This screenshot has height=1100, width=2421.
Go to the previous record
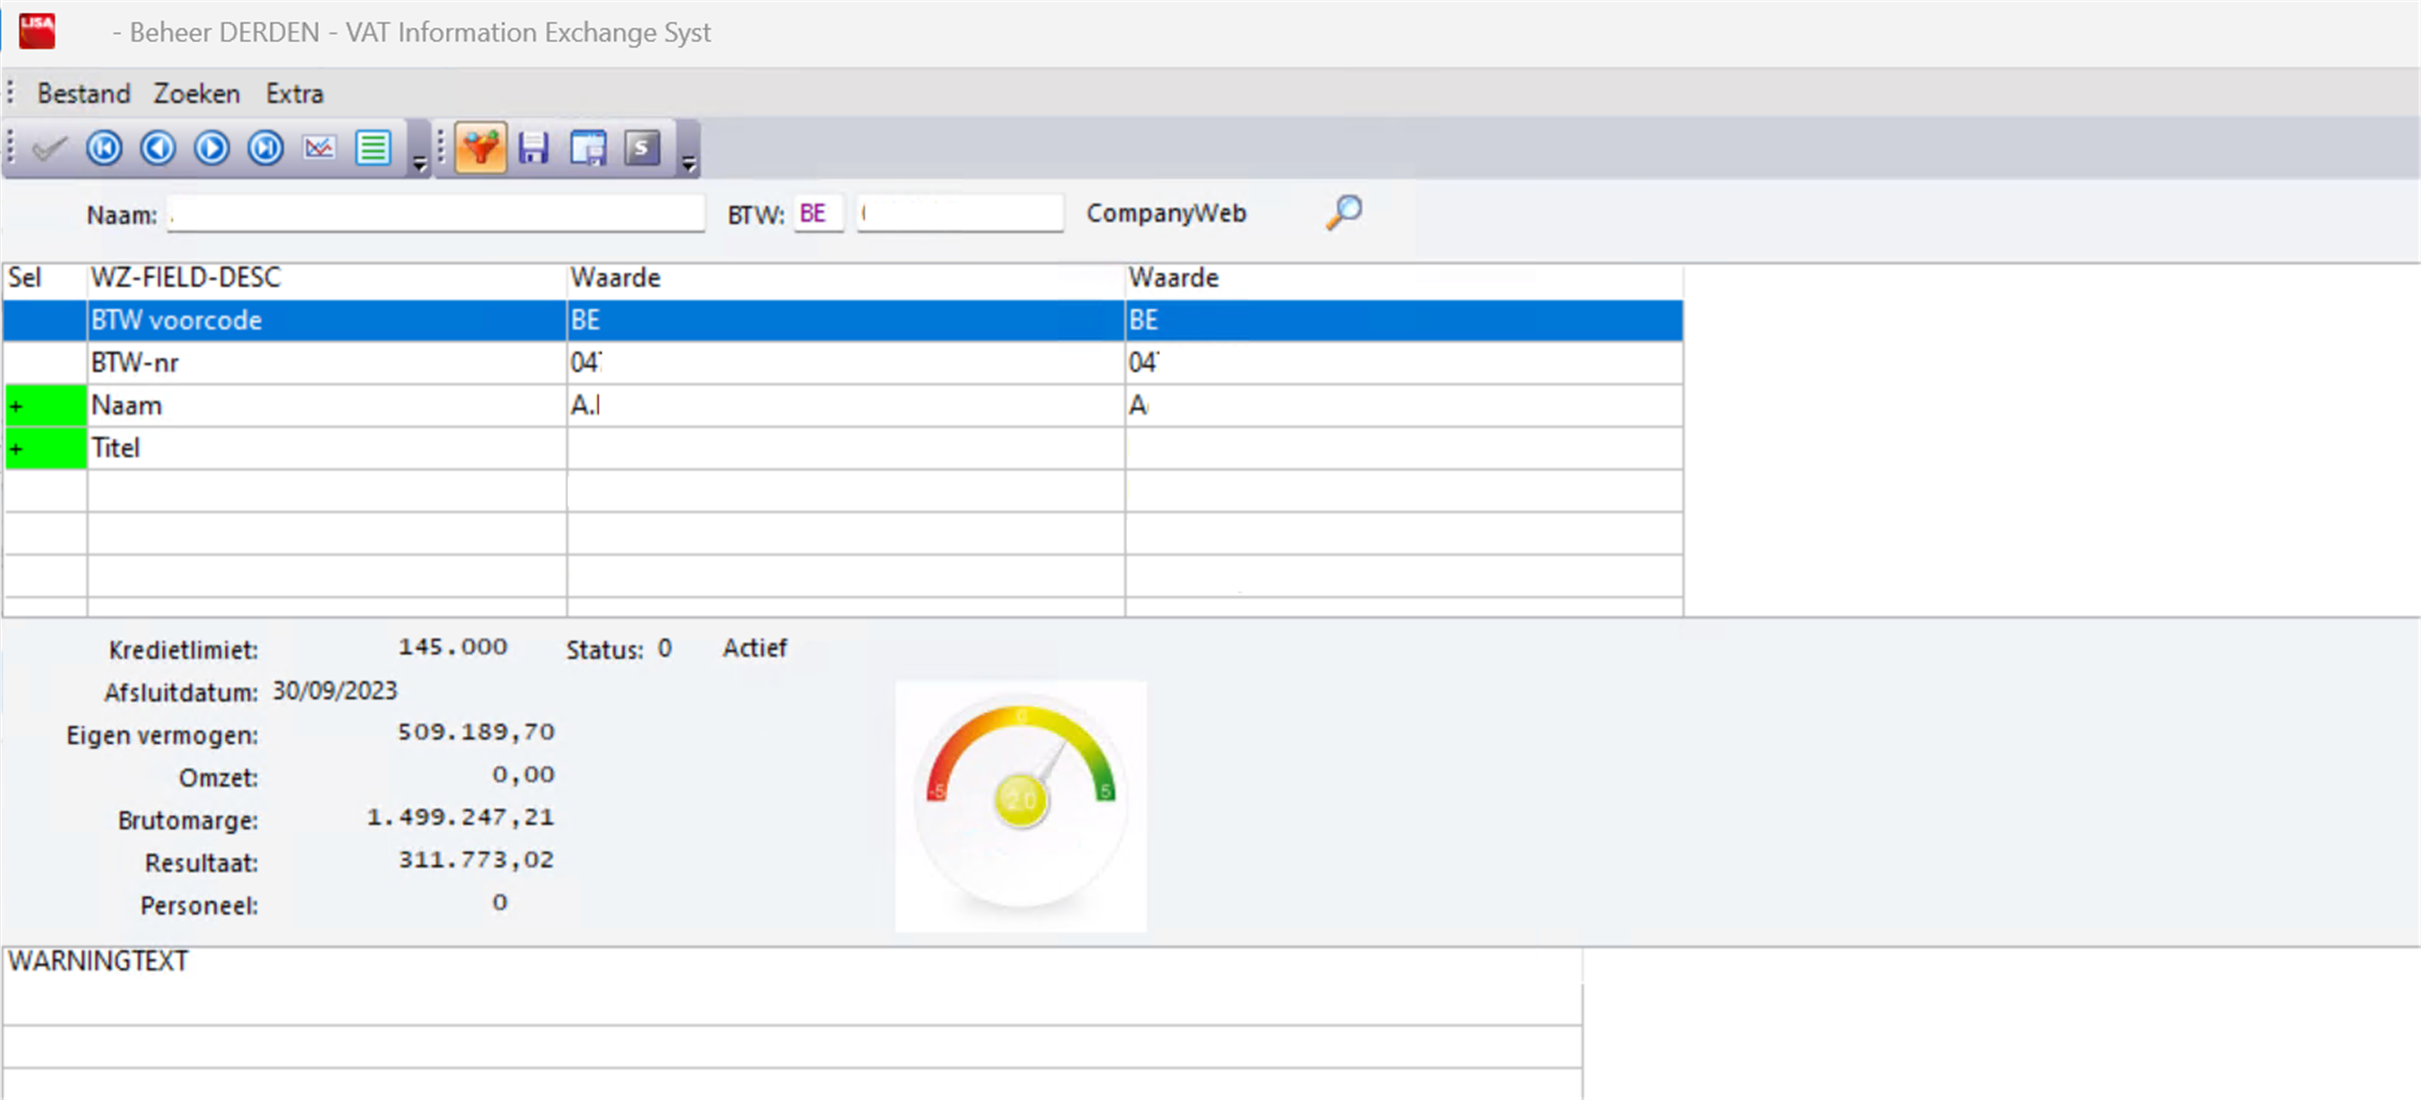point(158,148)
